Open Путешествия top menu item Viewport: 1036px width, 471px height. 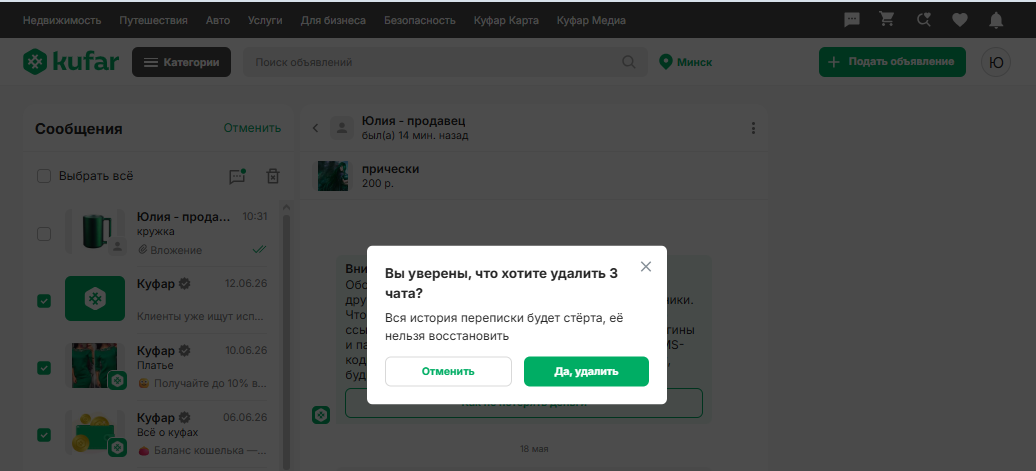pyautogui.click(x=153, y=20)
